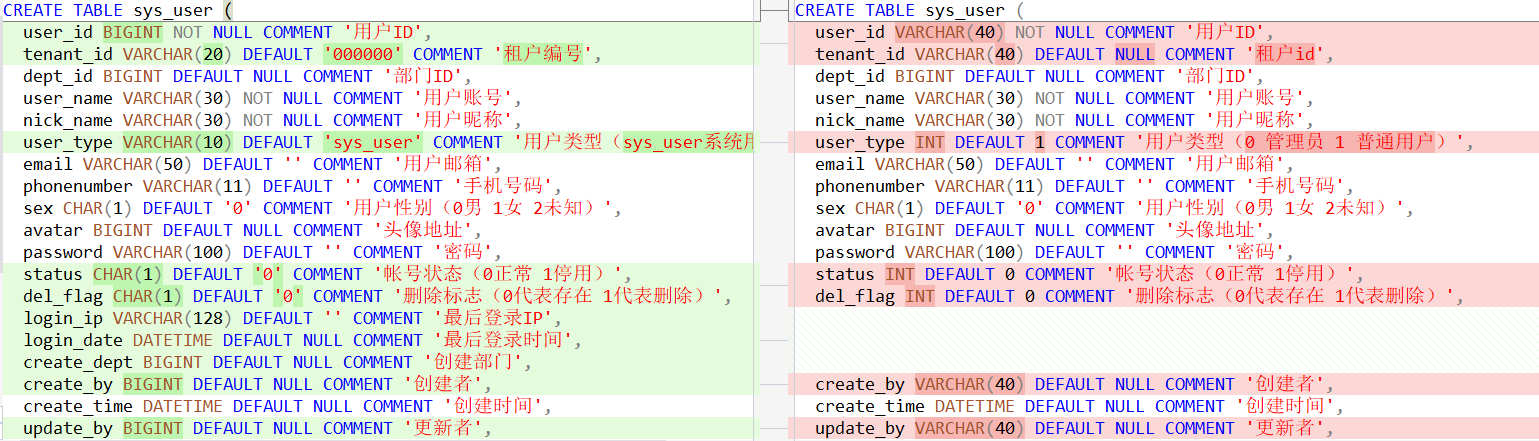Click INT type in right user_type line
The height and width of the screenshot is (441, 1539).
tap(930, 142)
